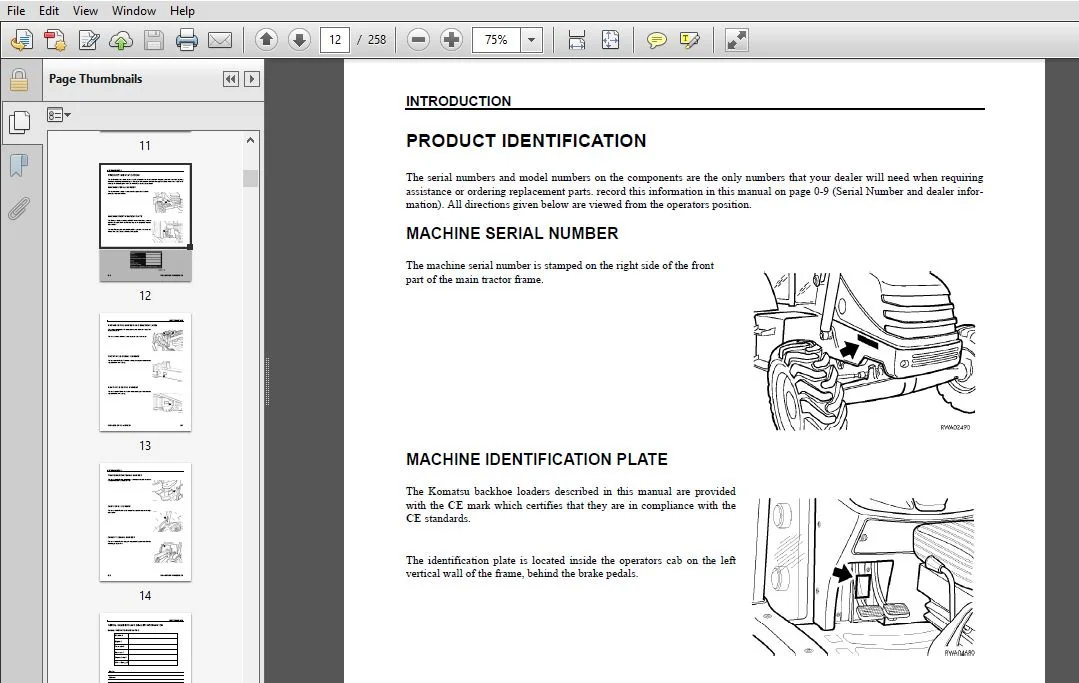
Task: Click the total pages text 258
Action: [377, 40]
